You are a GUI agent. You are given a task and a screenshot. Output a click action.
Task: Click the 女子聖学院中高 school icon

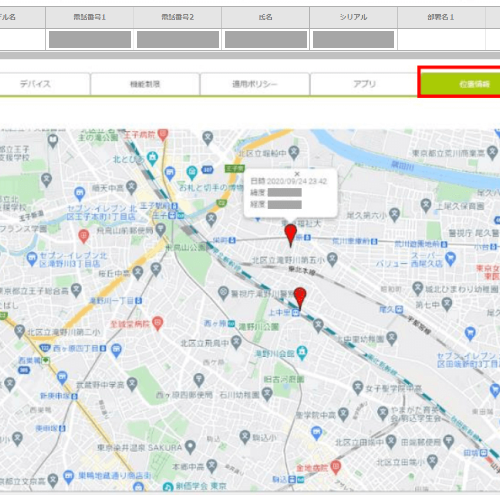click(x=358, y=387)
